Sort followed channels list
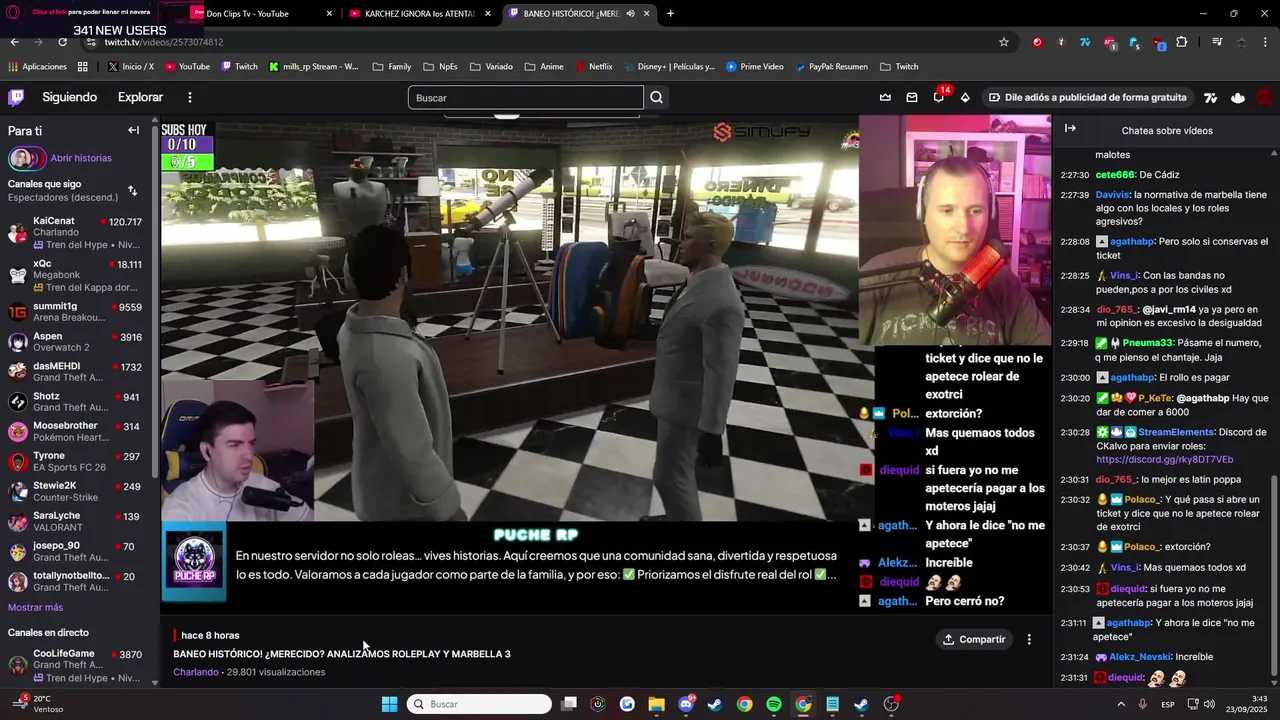This screenshot has width=1280, height=720. [x=132, y=190]
